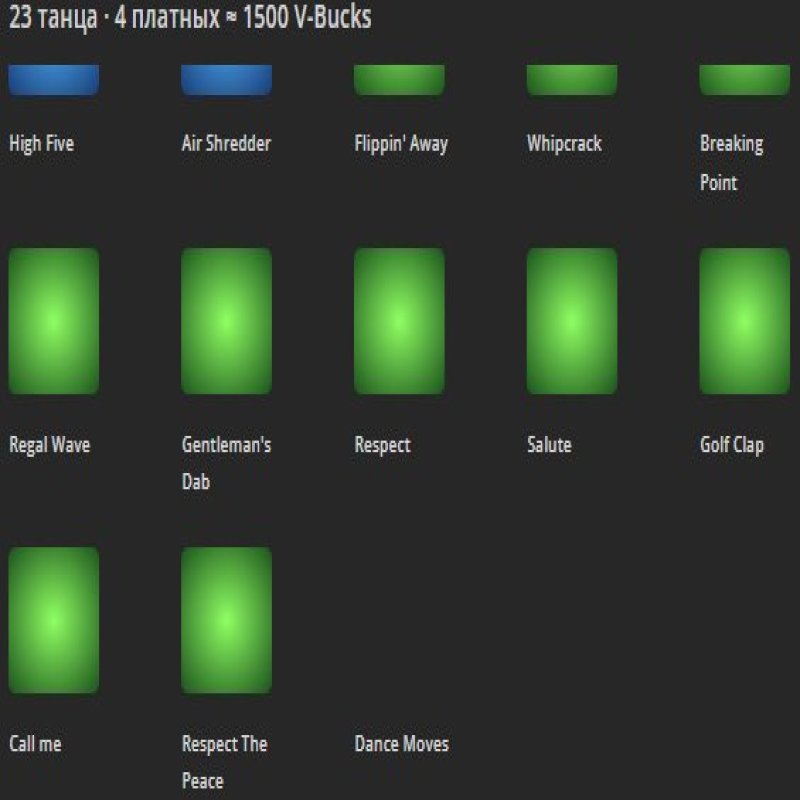Click the High Five name label

click(x=41, y=144)
